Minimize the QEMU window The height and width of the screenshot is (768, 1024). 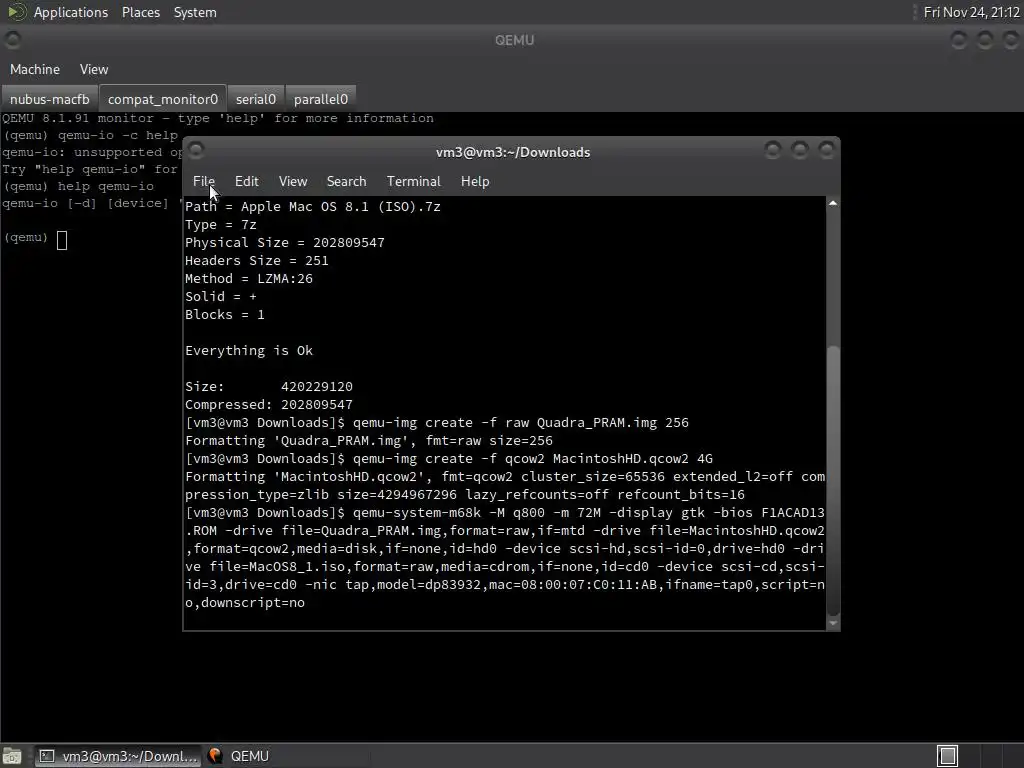point(959,40)
